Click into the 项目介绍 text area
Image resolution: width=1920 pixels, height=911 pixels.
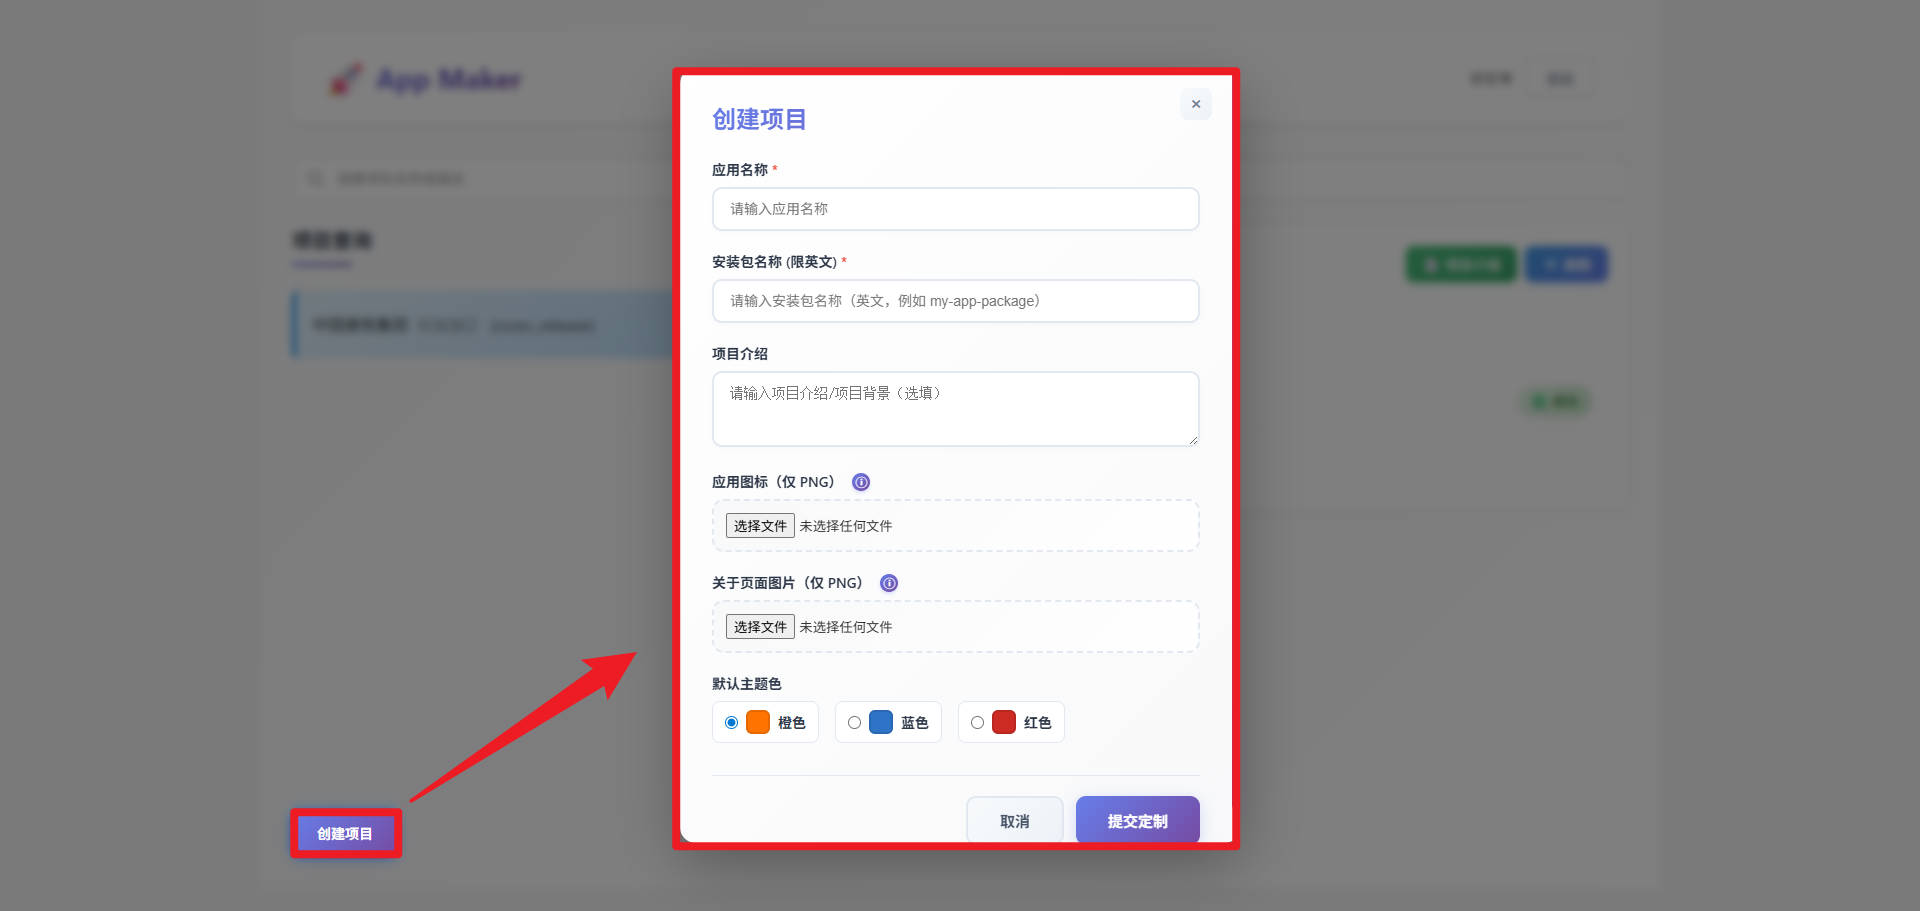pos(955,409)
